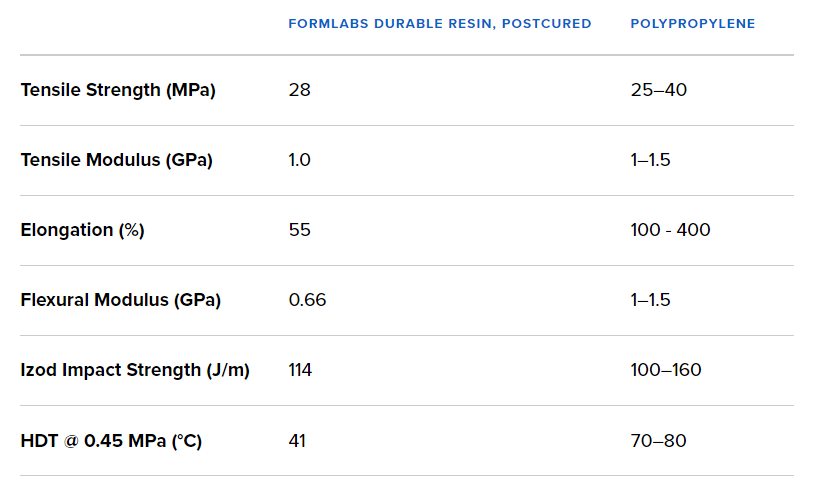Click the Durable Resin tensile strength value 28
This screenshot has height=494, width=818.
299,90
